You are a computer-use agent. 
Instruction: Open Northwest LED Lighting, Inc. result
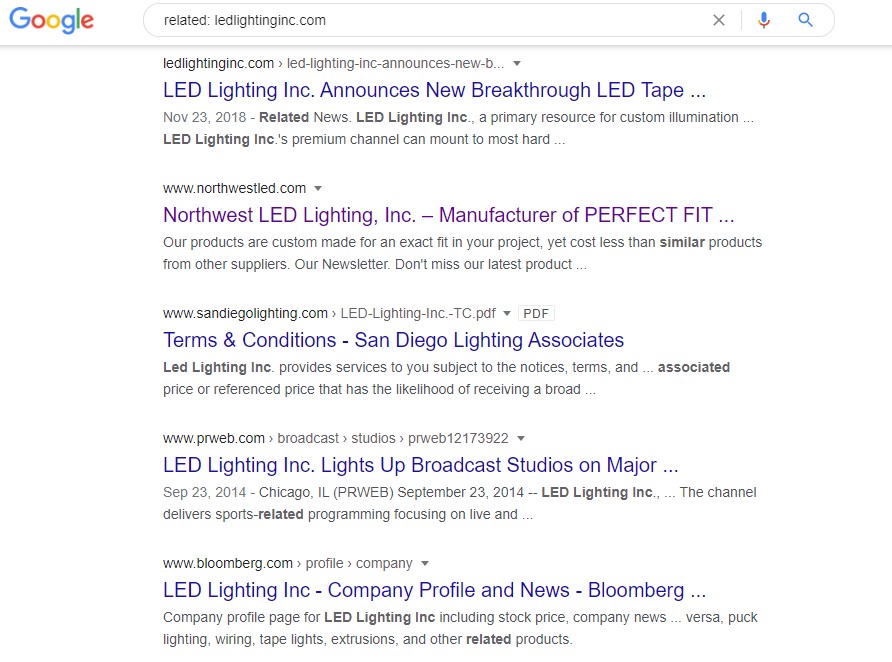tap(449, 215)
